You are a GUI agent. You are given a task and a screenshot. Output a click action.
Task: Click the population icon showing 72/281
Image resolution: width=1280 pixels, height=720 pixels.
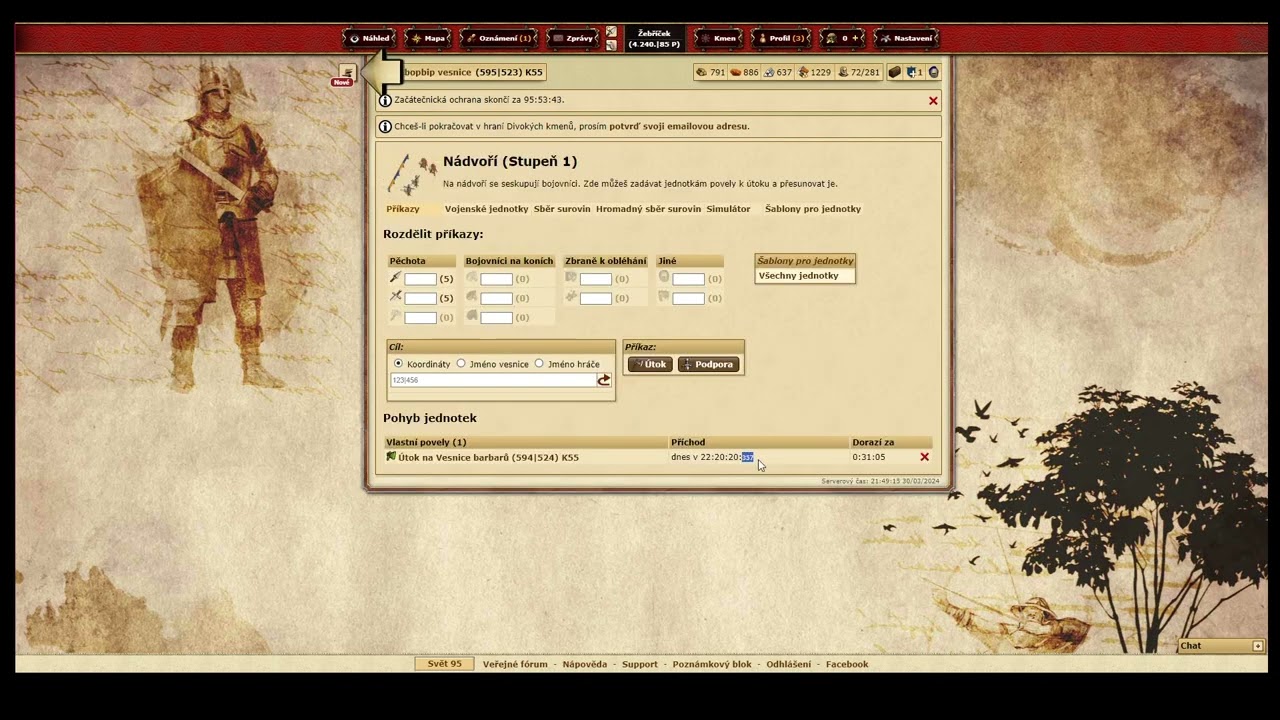(843, 72)
